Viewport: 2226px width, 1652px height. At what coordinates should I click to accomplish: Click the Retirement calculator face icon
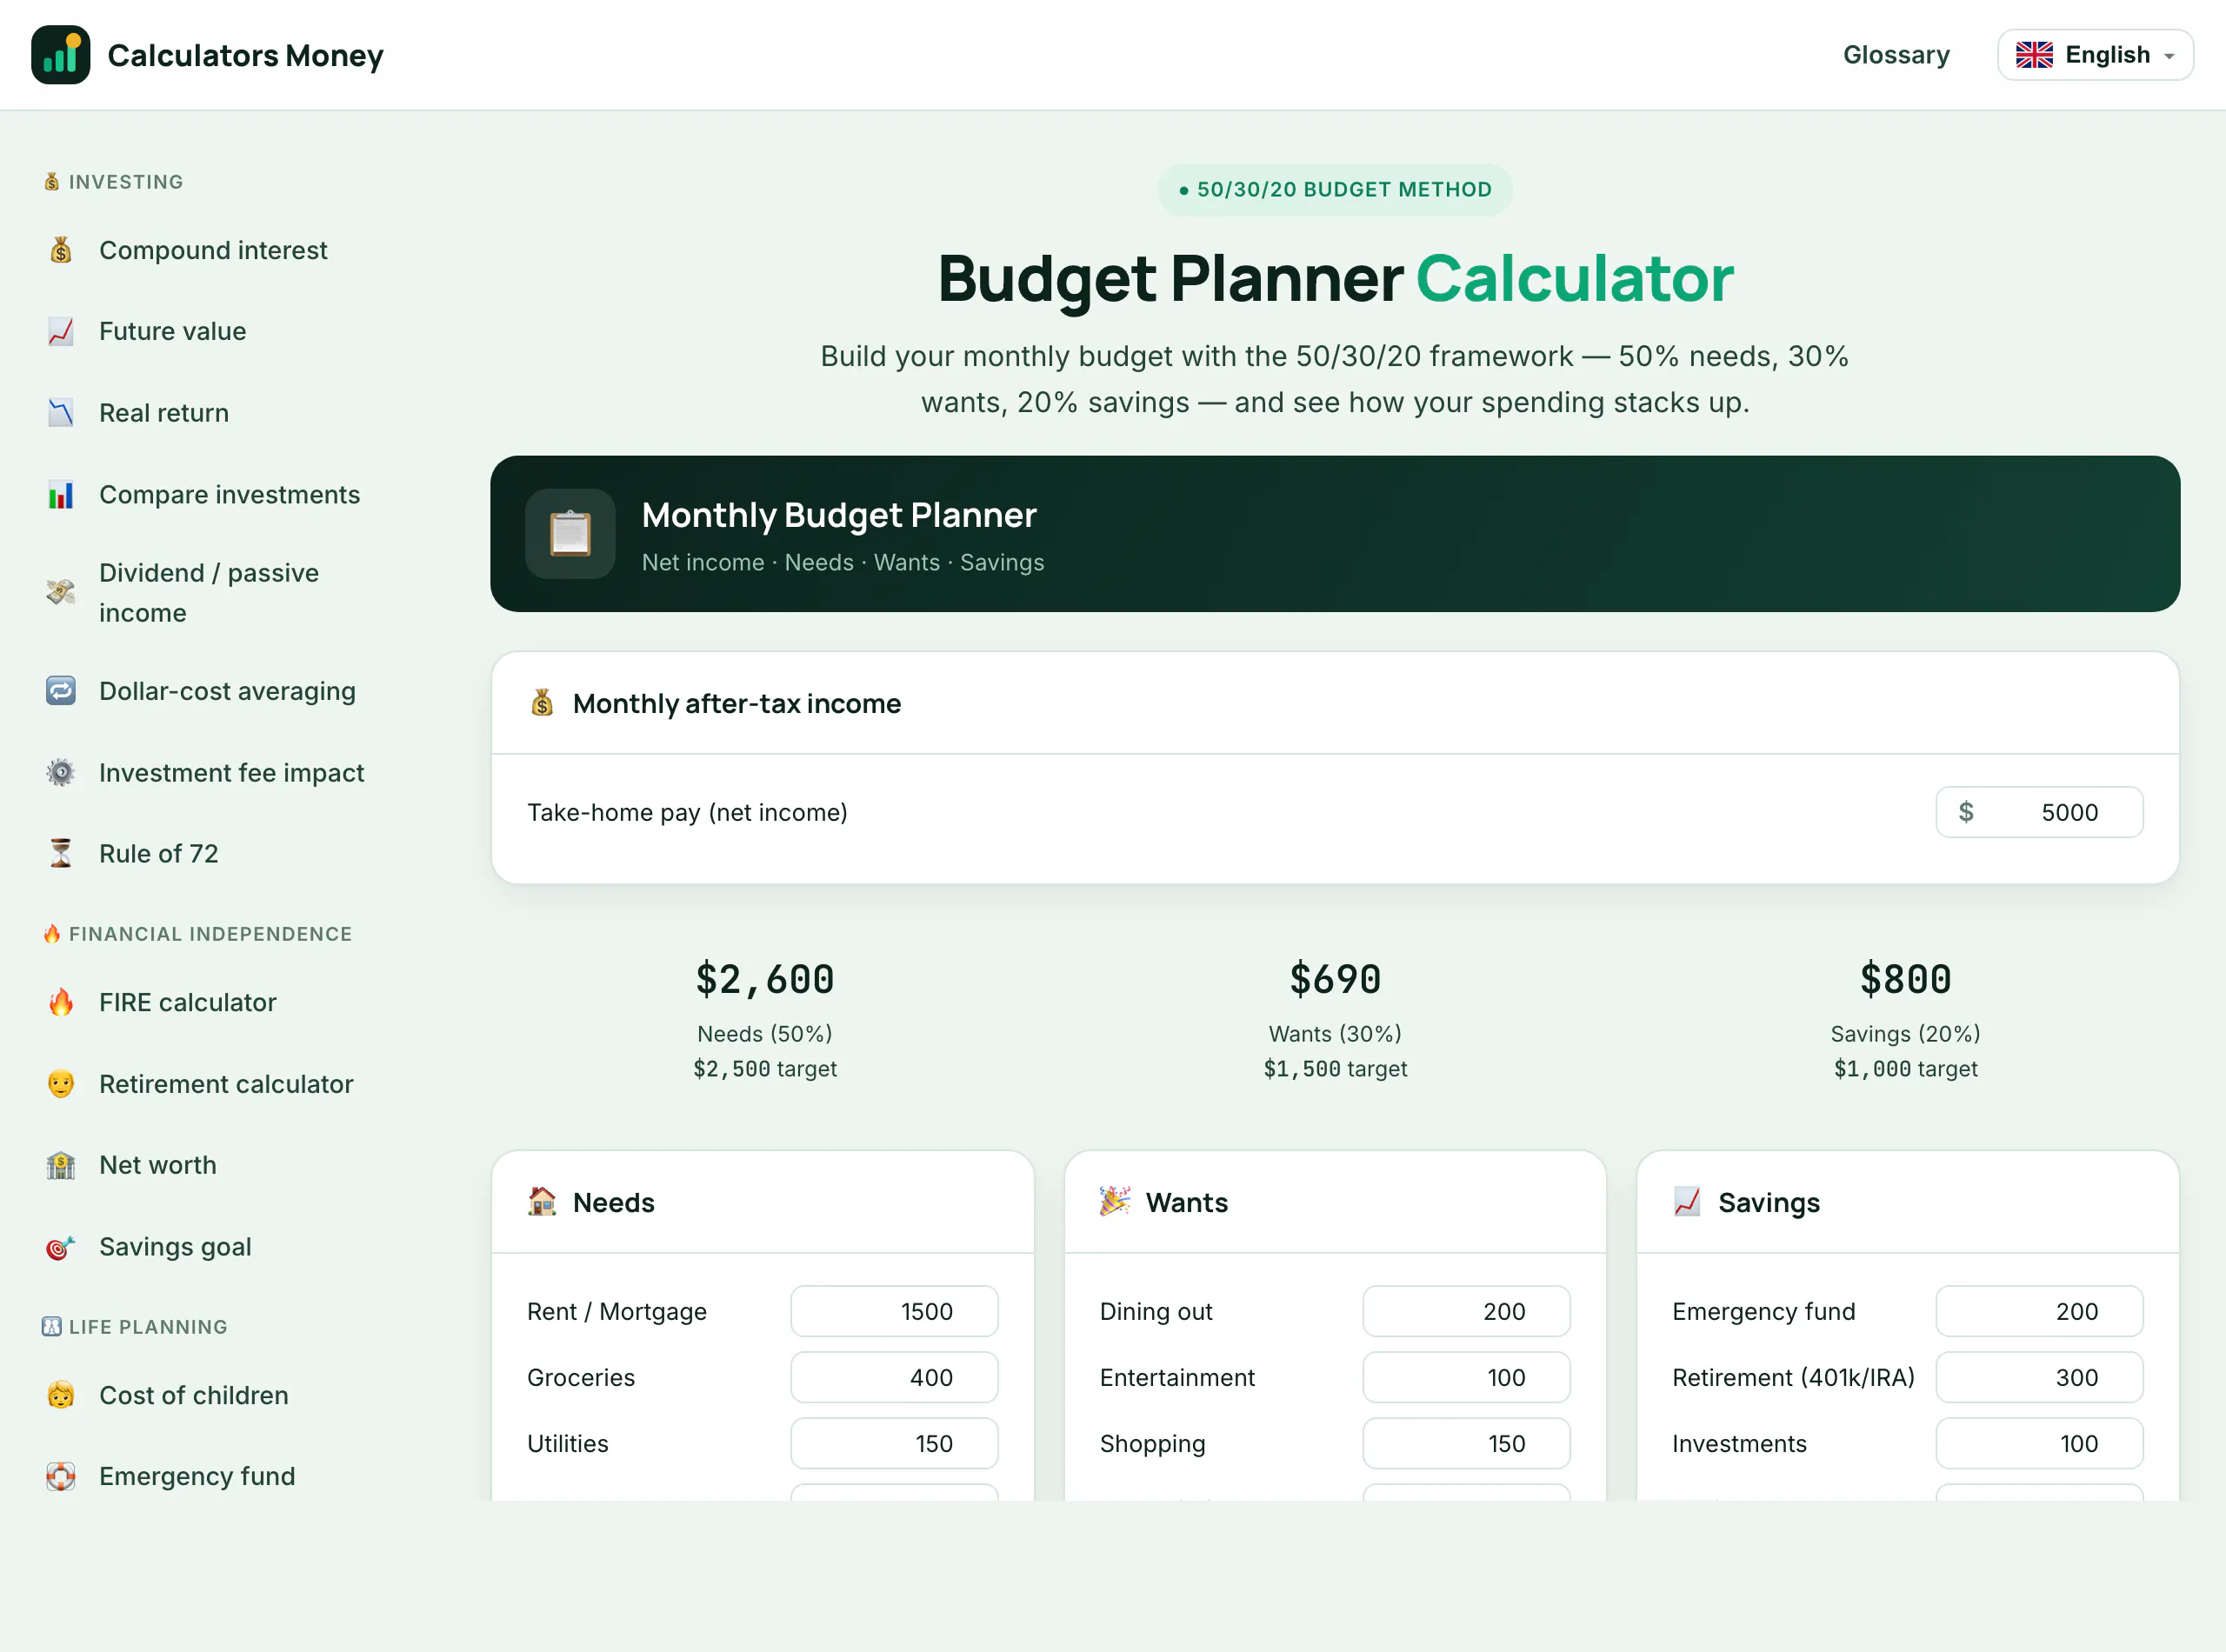point(61,1084)
